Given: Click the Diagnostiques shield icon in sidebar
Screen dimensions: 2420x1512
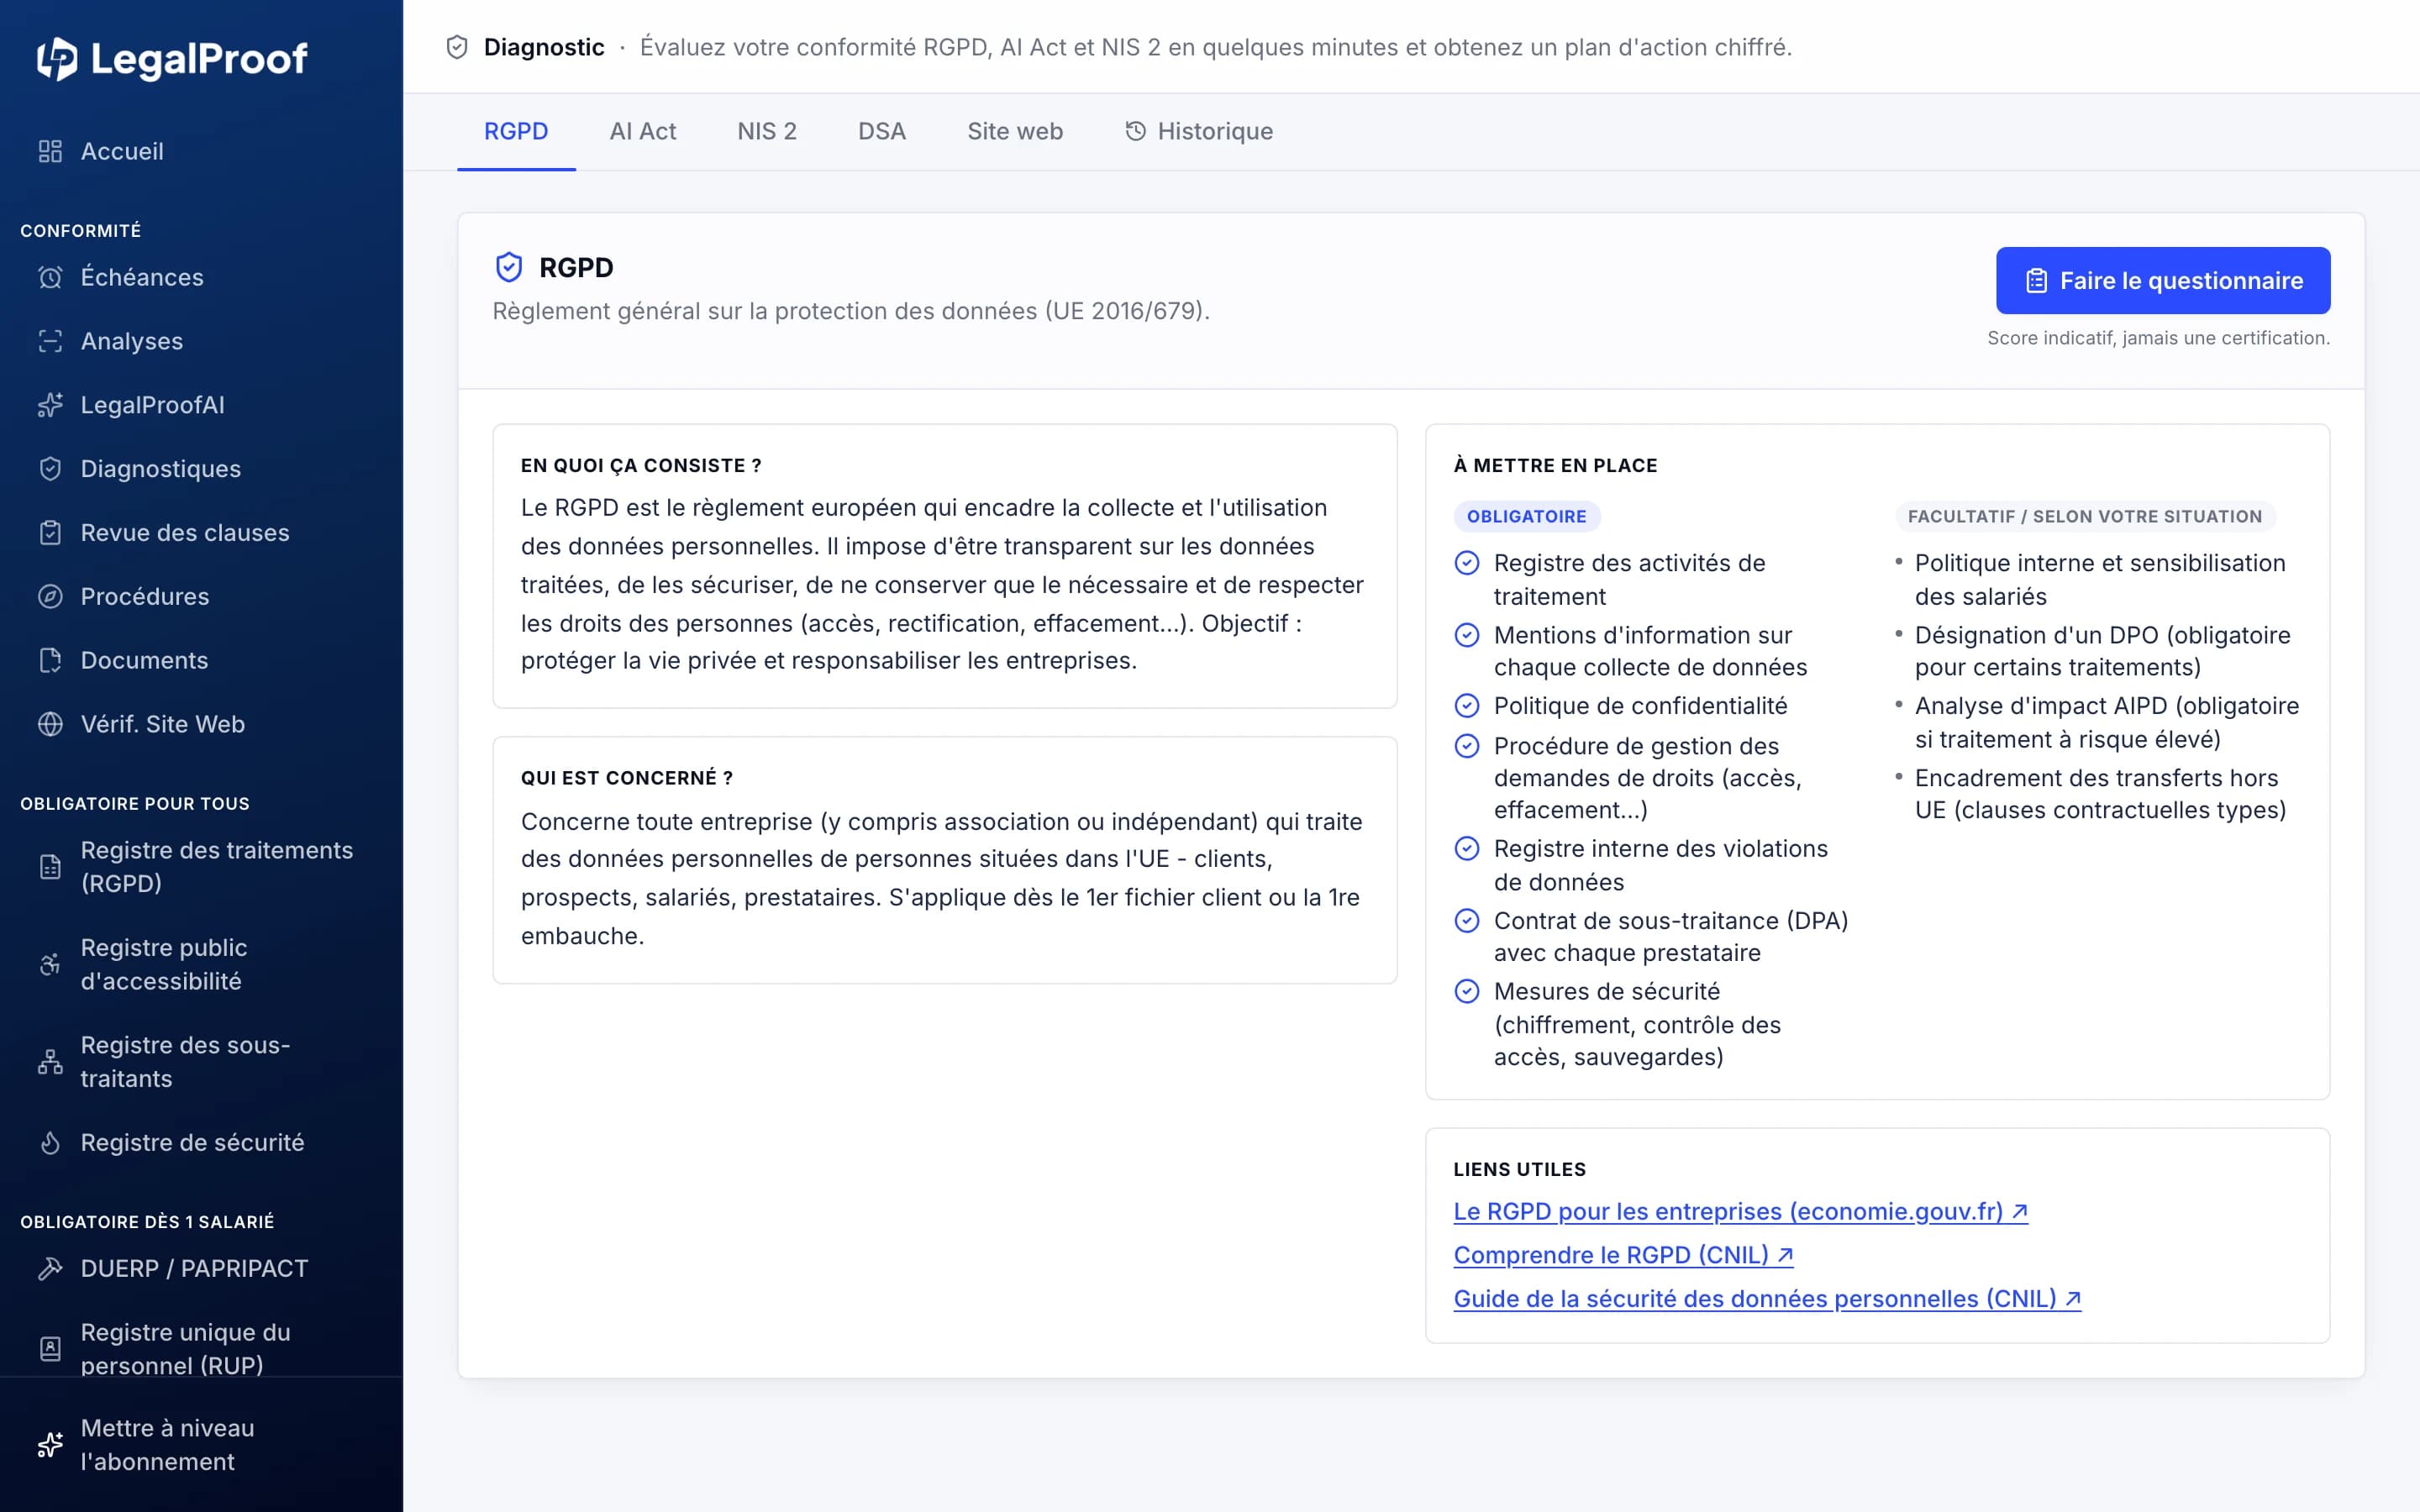Looking at the screenshot, I should tap(50, 469).
